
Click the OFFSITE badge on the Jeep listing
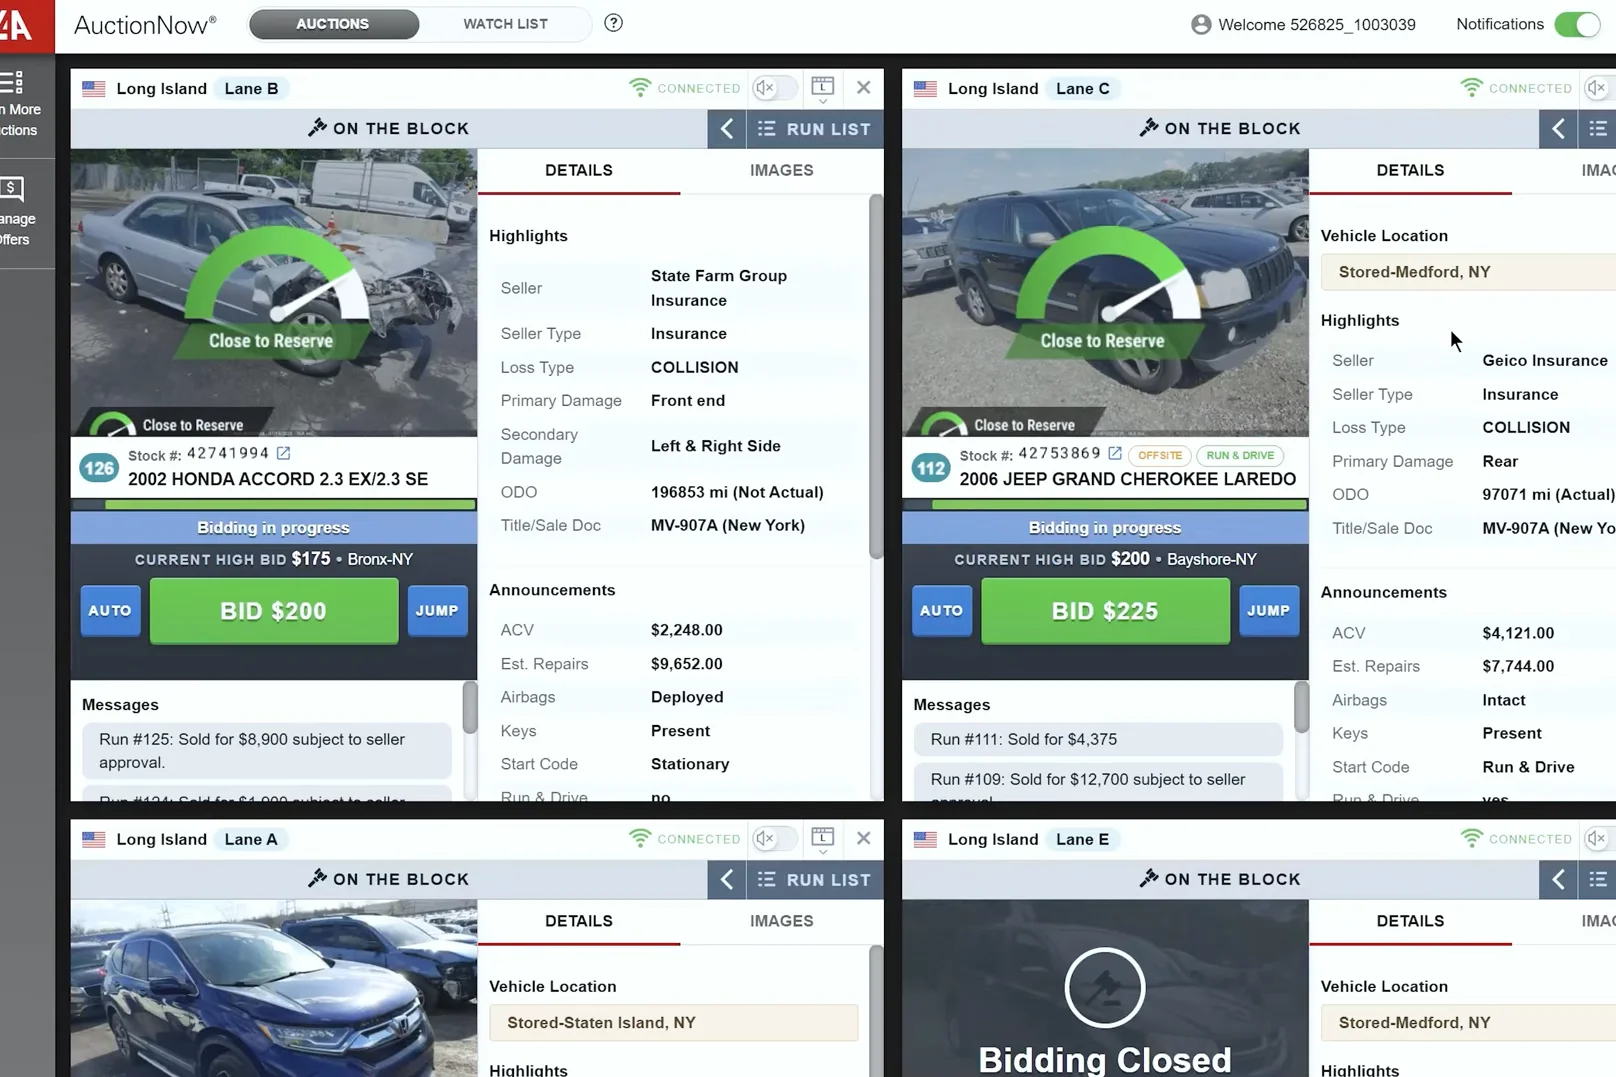coord(1160,455)
